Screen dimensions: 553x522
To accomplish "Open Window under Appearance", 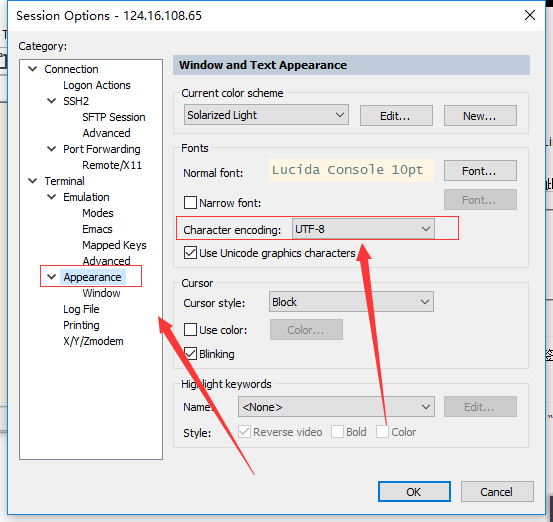I will pyautogui.click(x=101, y=293).
